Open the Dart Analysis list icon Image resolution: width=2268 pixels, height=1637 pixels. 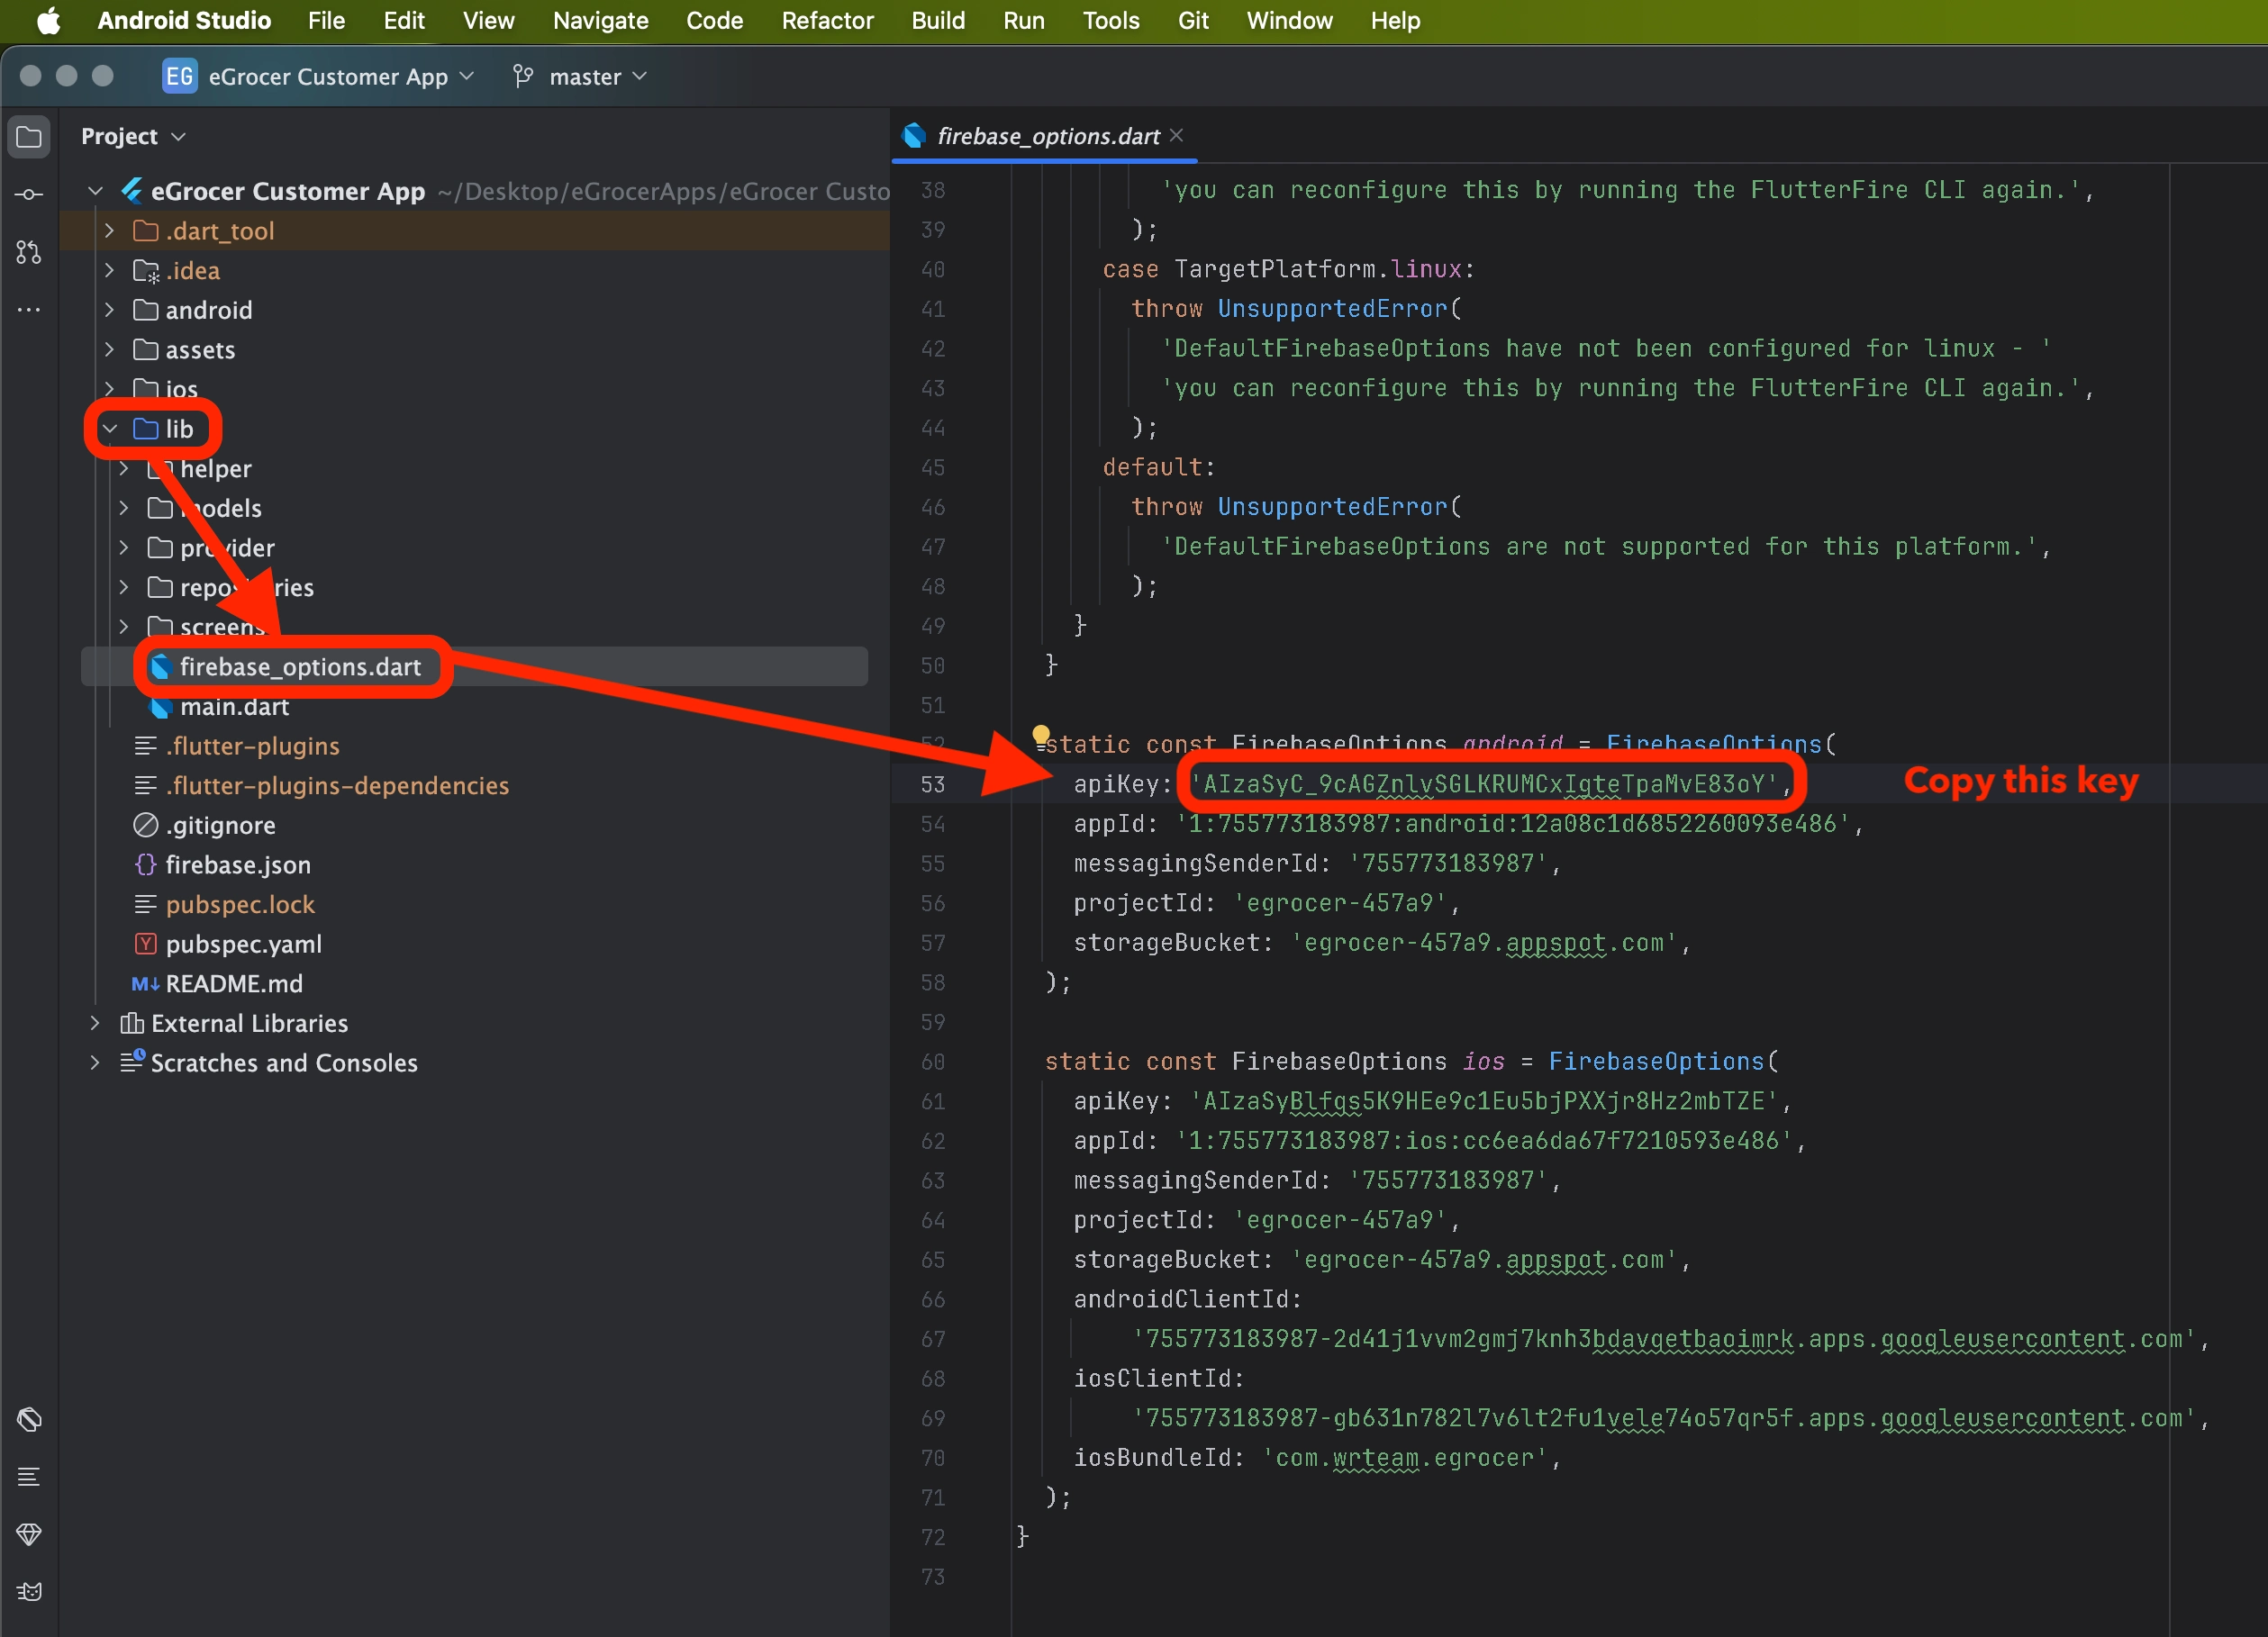pyautogui.click(x=29, y=1477)
